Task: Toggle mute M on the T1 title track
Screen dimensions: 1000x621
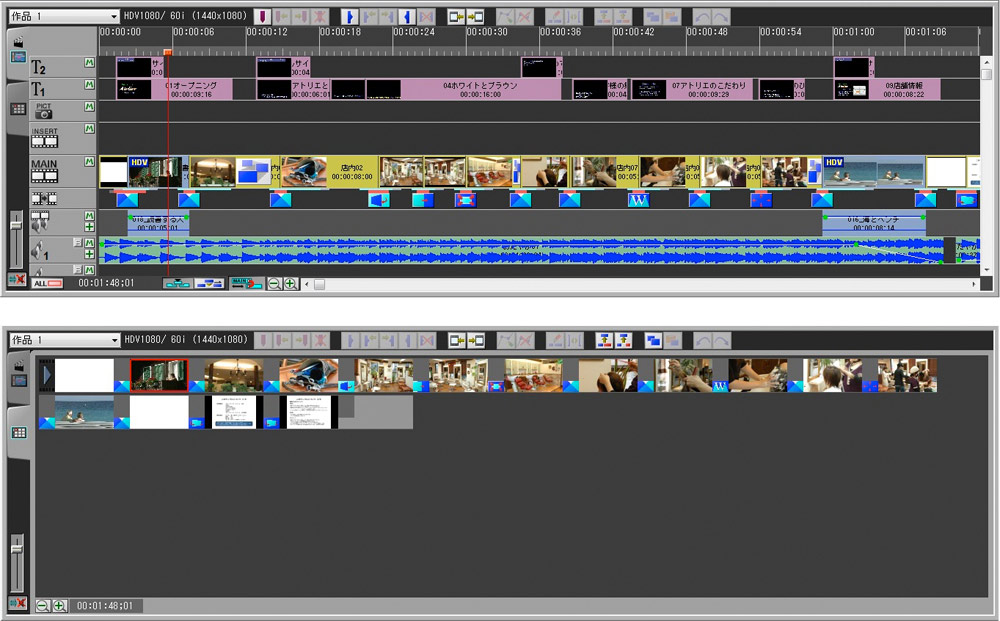Action: 89,84
